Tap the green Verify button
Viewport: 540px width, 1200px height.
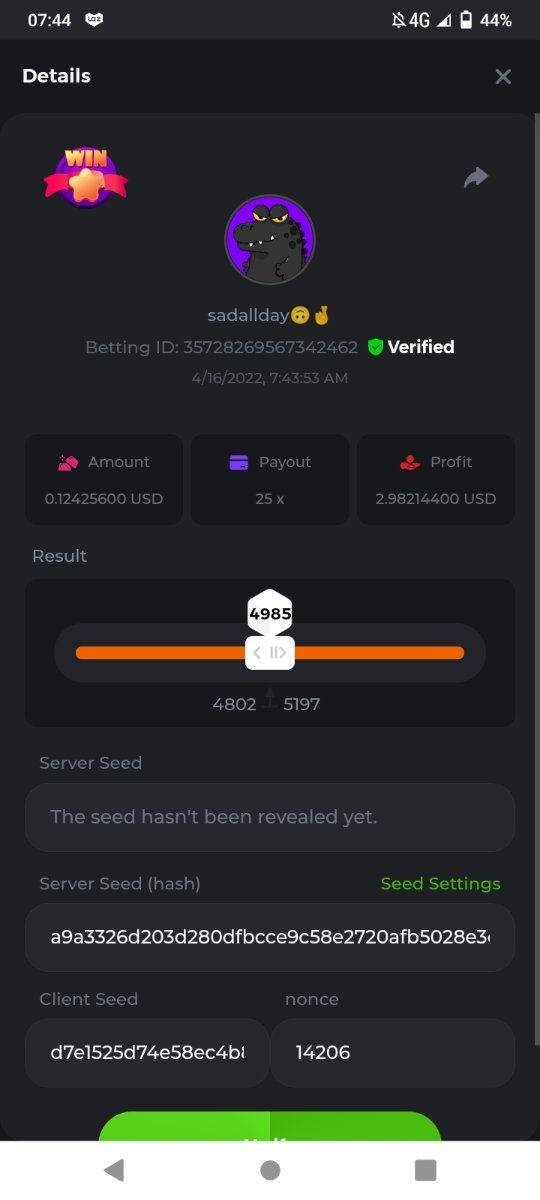tap(270, 1126)
